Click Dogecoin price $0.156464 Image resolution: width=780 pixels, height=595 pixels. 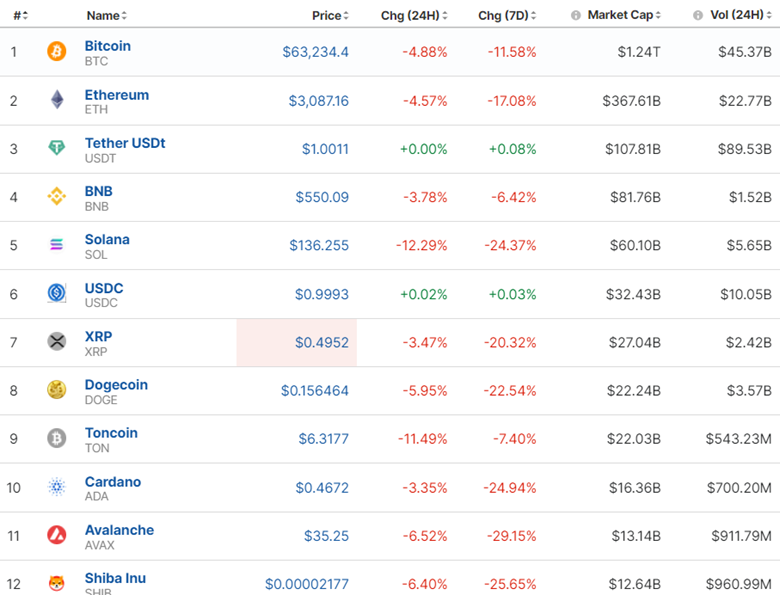(x=315, y=391)
